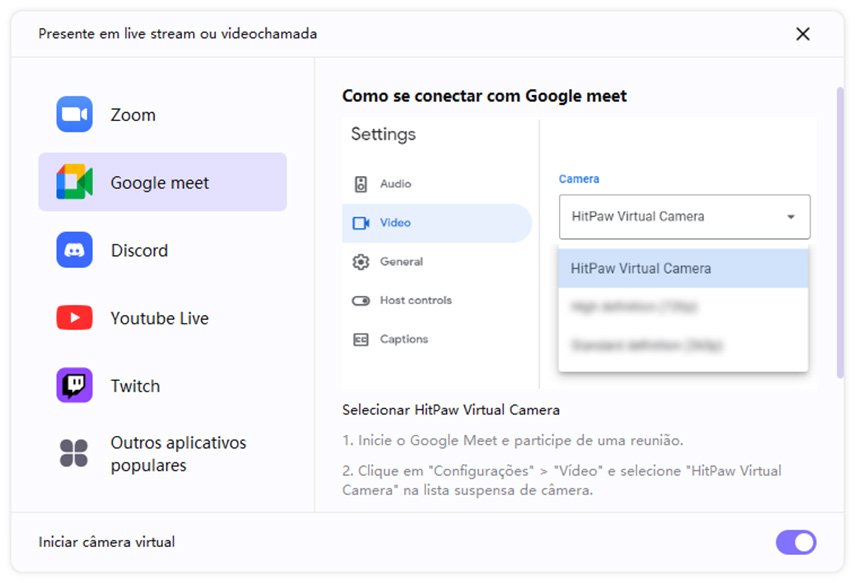This screenshot has height=583, width=855.
Task: Select the Zoom app icon
Action: click(73, 114)
